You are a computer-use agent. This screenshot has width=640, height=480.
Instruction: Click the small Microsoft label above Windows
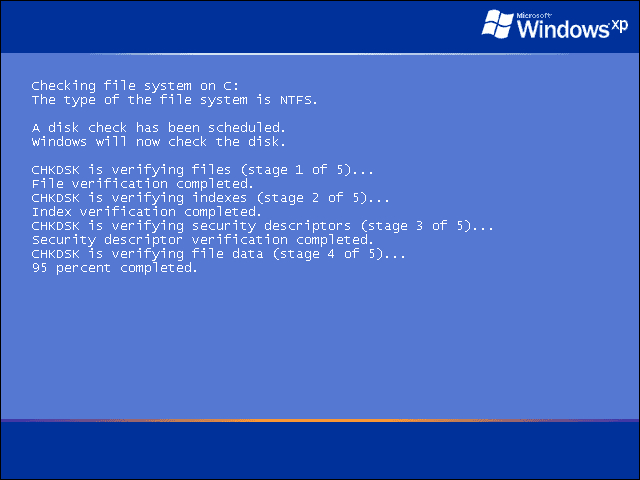[534, 16]
